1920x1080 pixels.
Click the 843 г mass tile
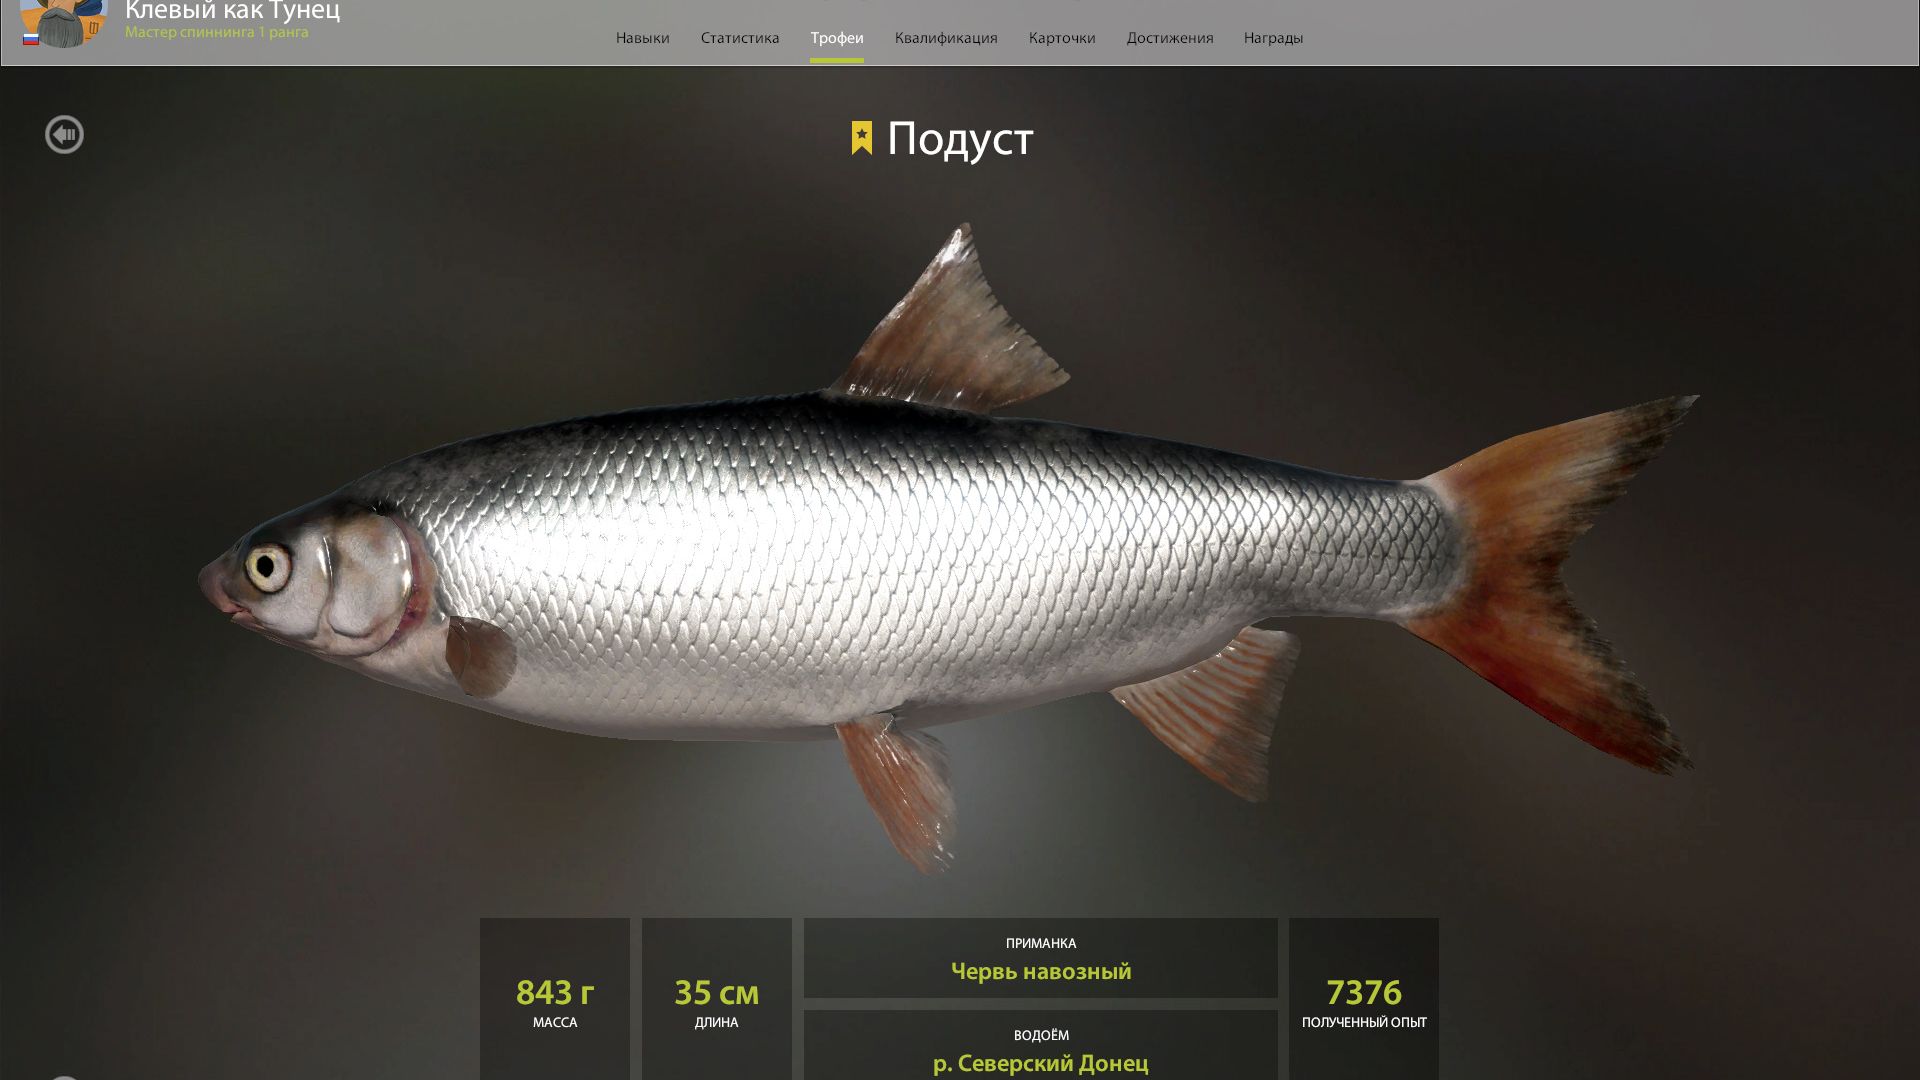555,999
